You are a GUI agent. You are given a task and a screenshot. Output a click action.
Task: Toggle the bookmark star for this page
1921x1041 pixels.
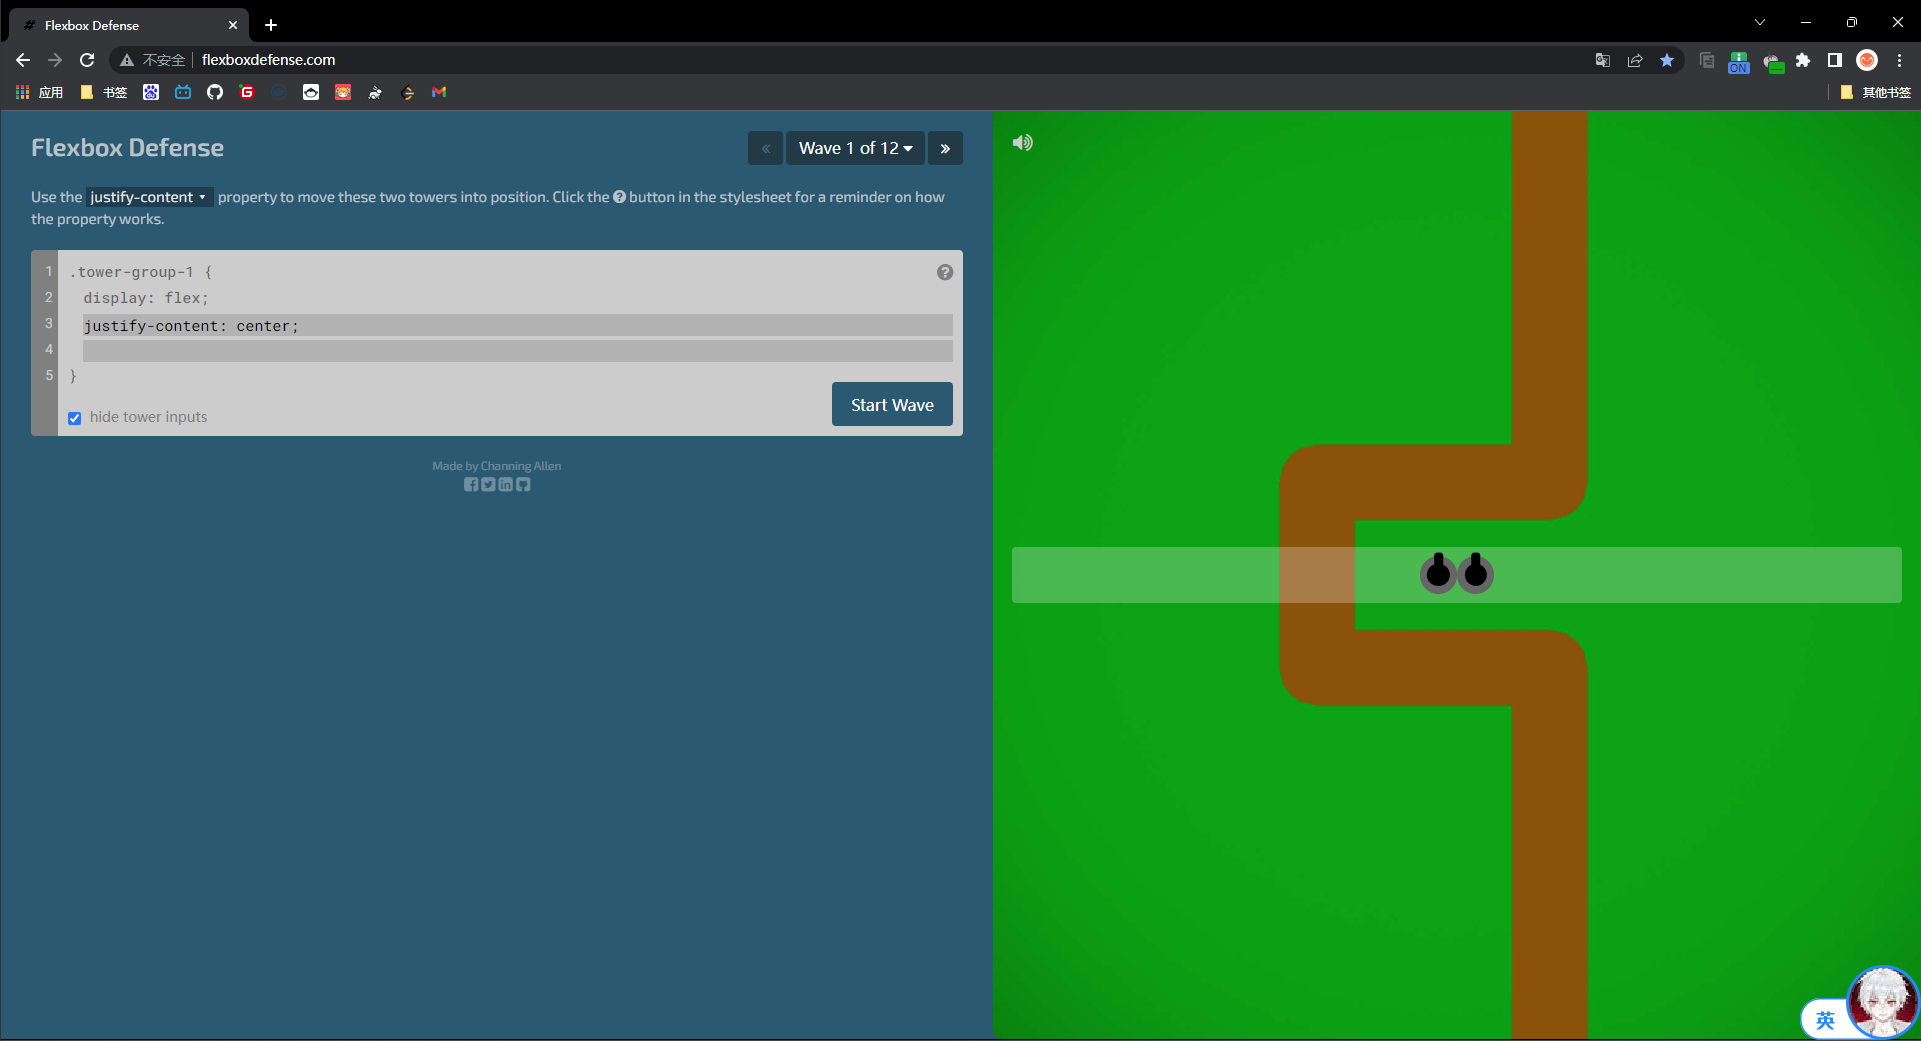[1667, 60]
